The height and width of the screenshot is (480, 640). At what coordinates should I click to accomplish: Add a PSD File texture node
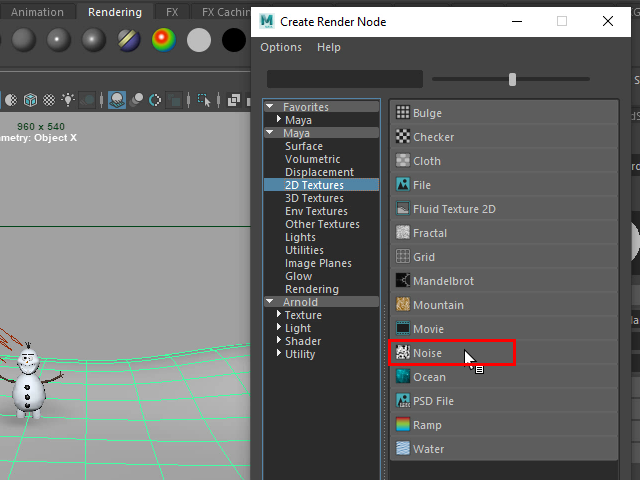(x=433, y=401)
